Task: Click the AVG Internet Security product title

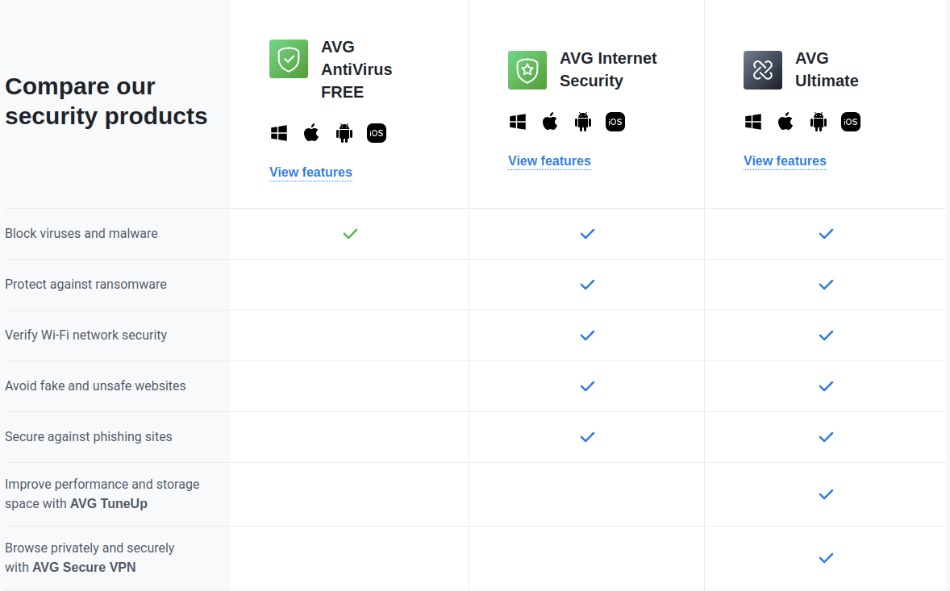Action: coord(608,70)
